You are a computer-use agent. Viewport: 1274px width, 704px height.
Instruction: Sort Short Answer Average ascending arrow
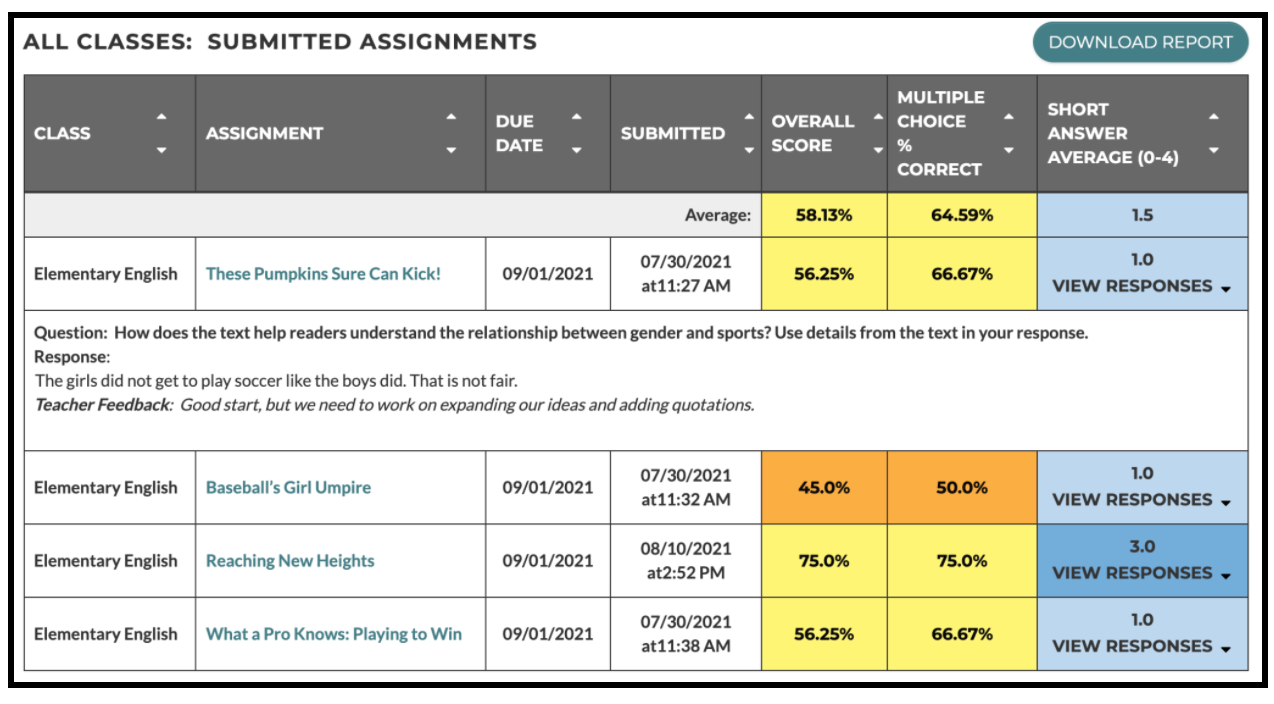click(x=1213, y=117)
